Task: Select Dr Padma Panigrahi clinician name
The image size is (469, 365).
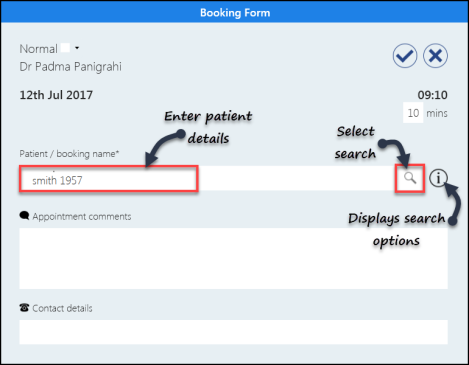Action: [70, 67]
